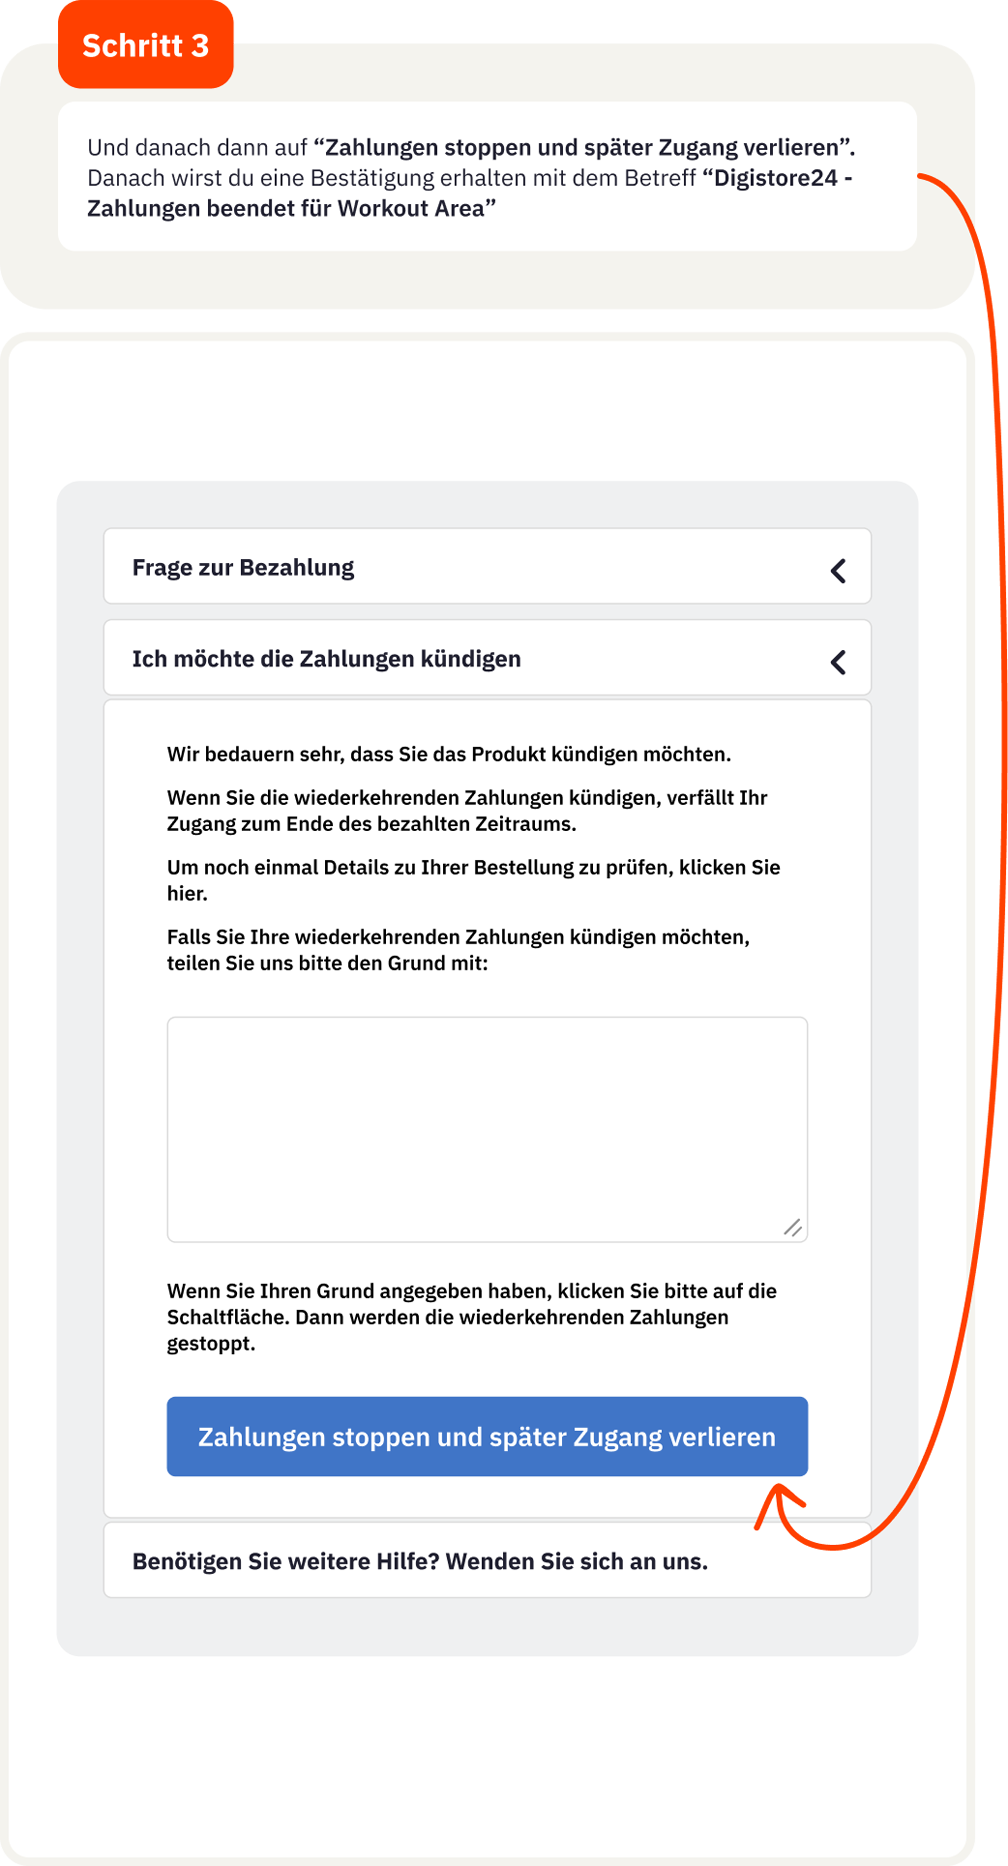The image size is (1008, 1866).
Task: Click the textarea resize grip icon
Action: click(x=793, y=1227)
